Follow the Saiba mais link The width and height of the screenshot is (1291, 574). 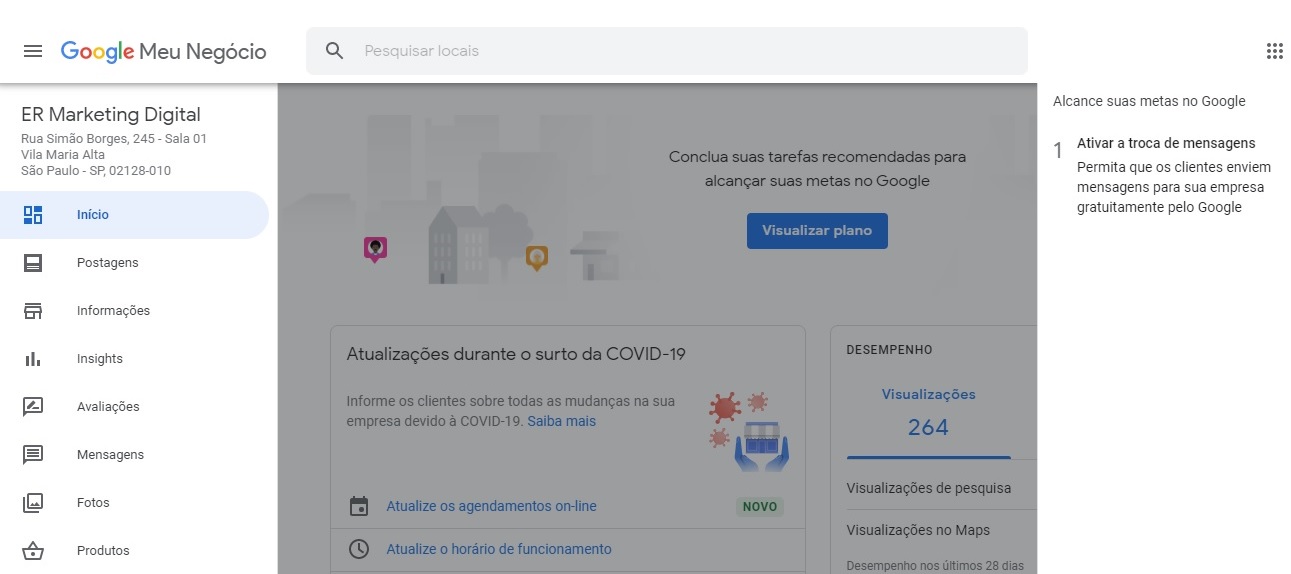coord(561,421)
